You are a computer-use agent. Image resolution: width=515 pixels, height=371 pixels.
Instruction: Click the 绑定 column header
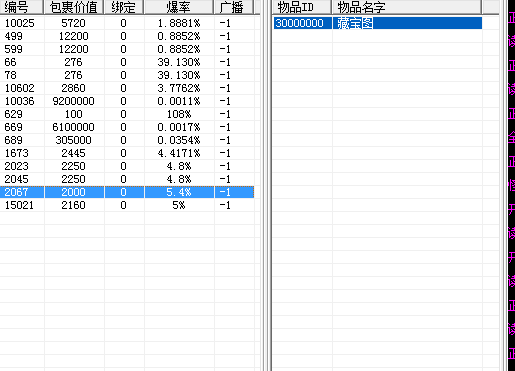point(124,7)
